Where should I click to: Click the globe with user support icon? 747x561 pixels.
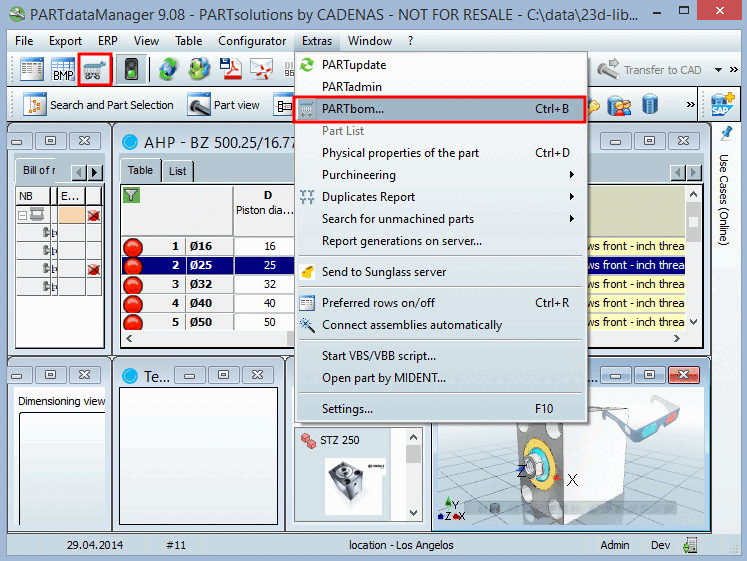[199, 70]
